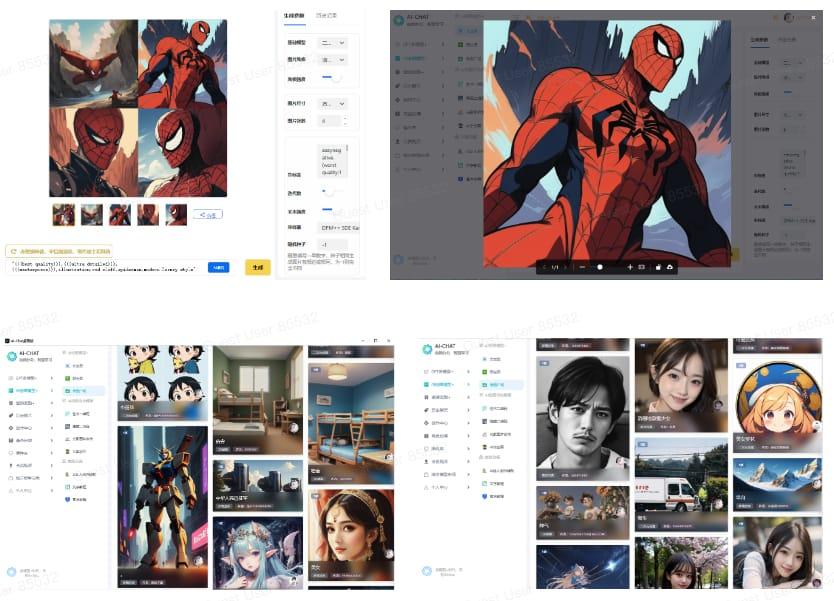Select the first four-grid thumbnail under the result
This screenshot has height=601, width=834.
pyautogui.click(x=64, y=215)
